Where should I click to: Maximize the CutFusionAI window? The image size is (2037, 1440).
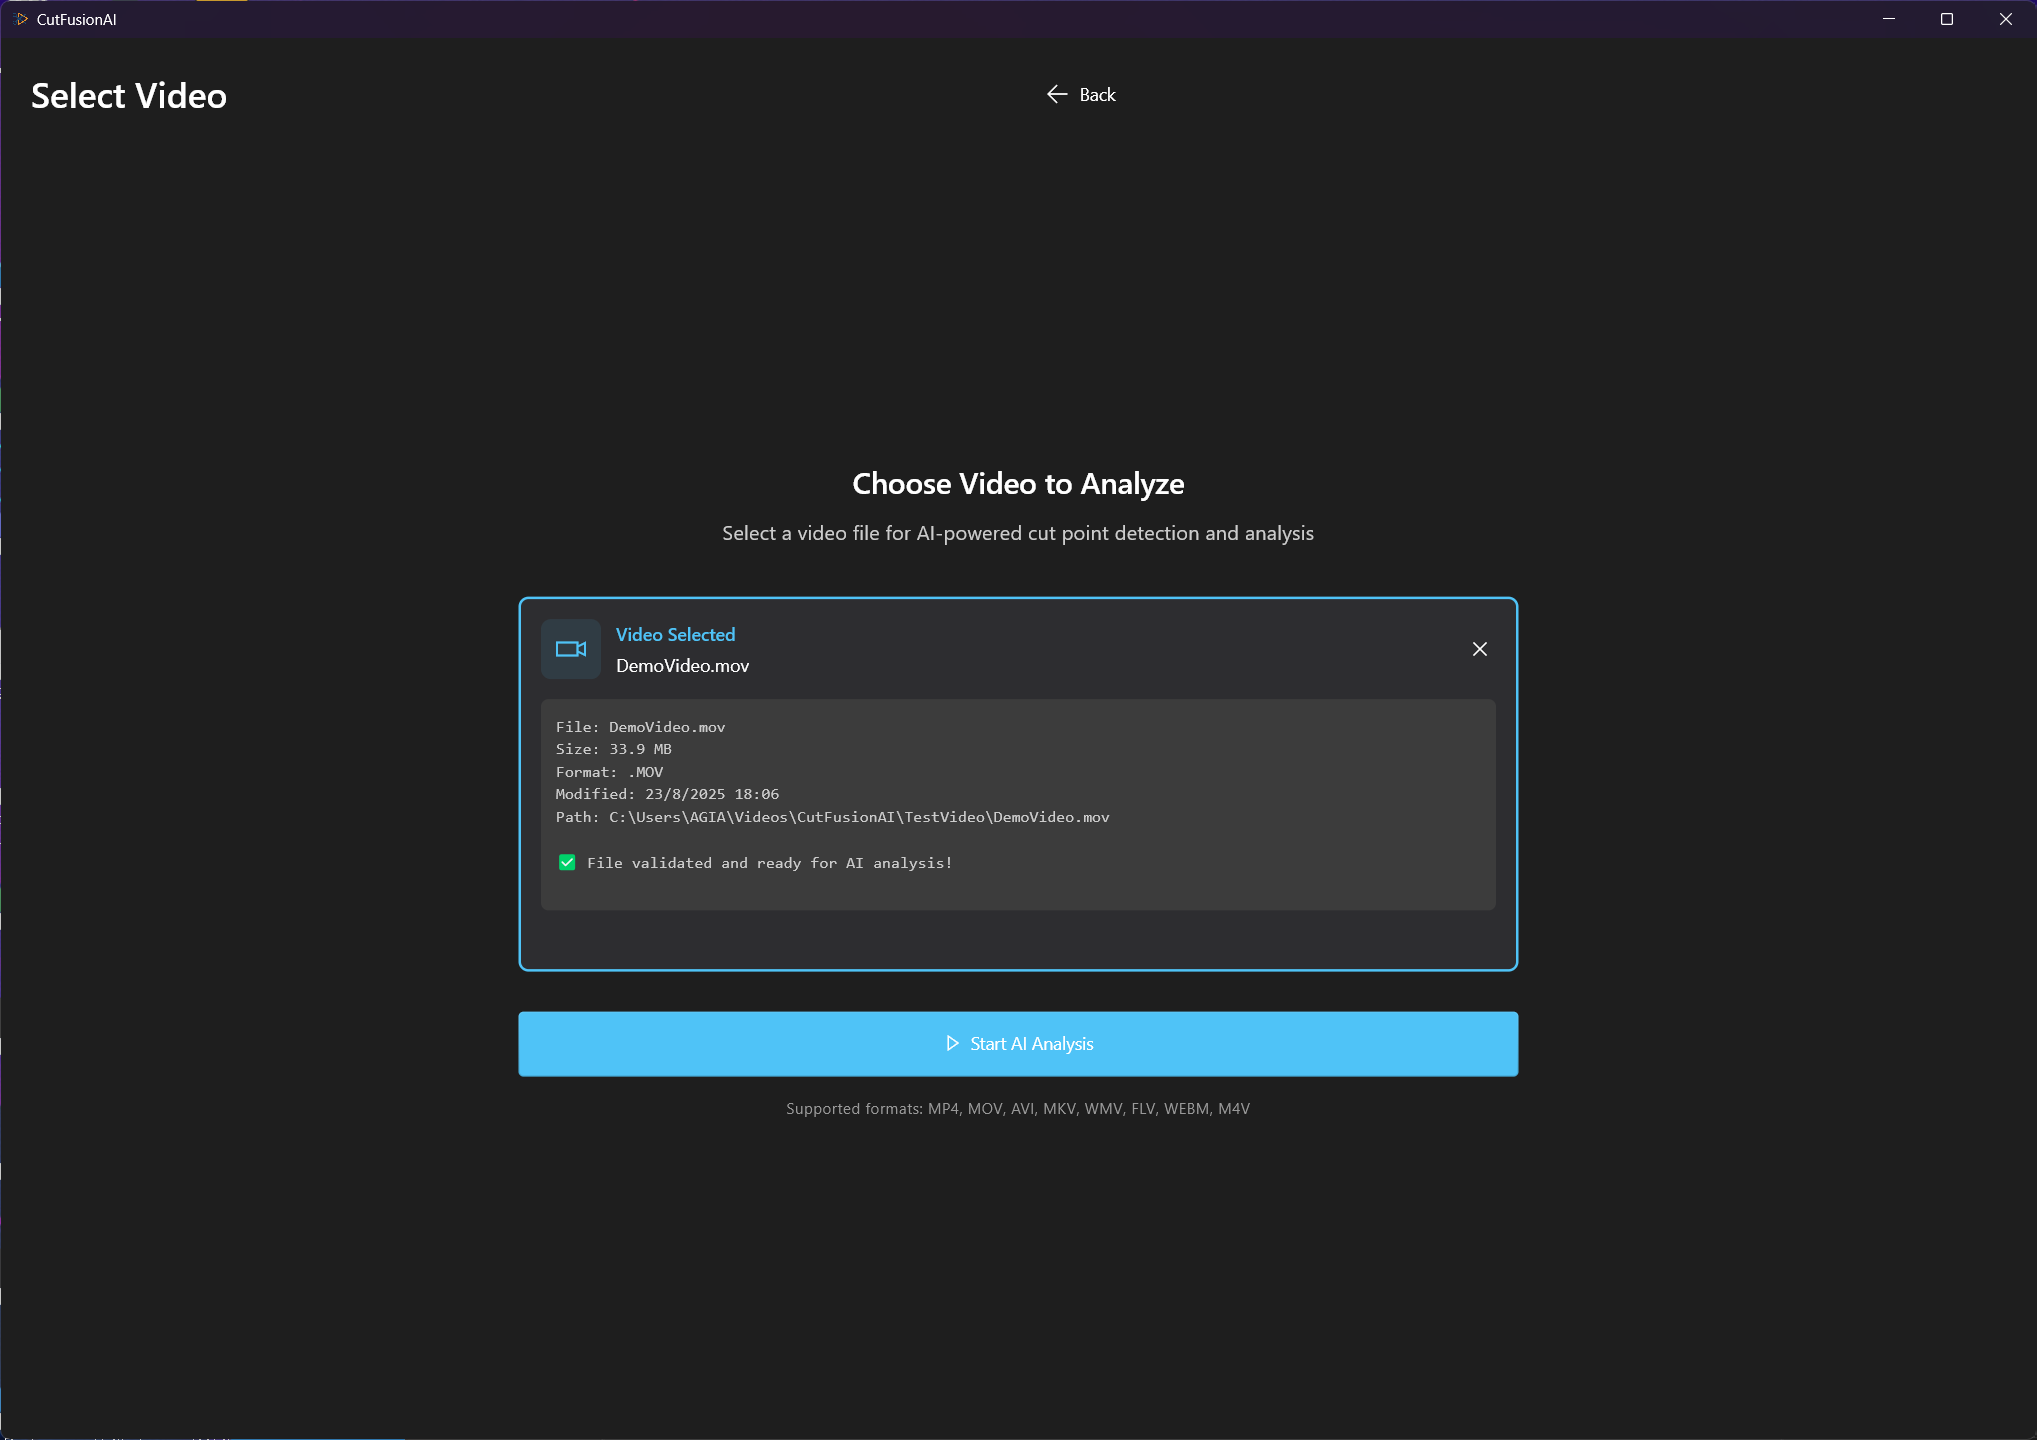point(1947,19)
